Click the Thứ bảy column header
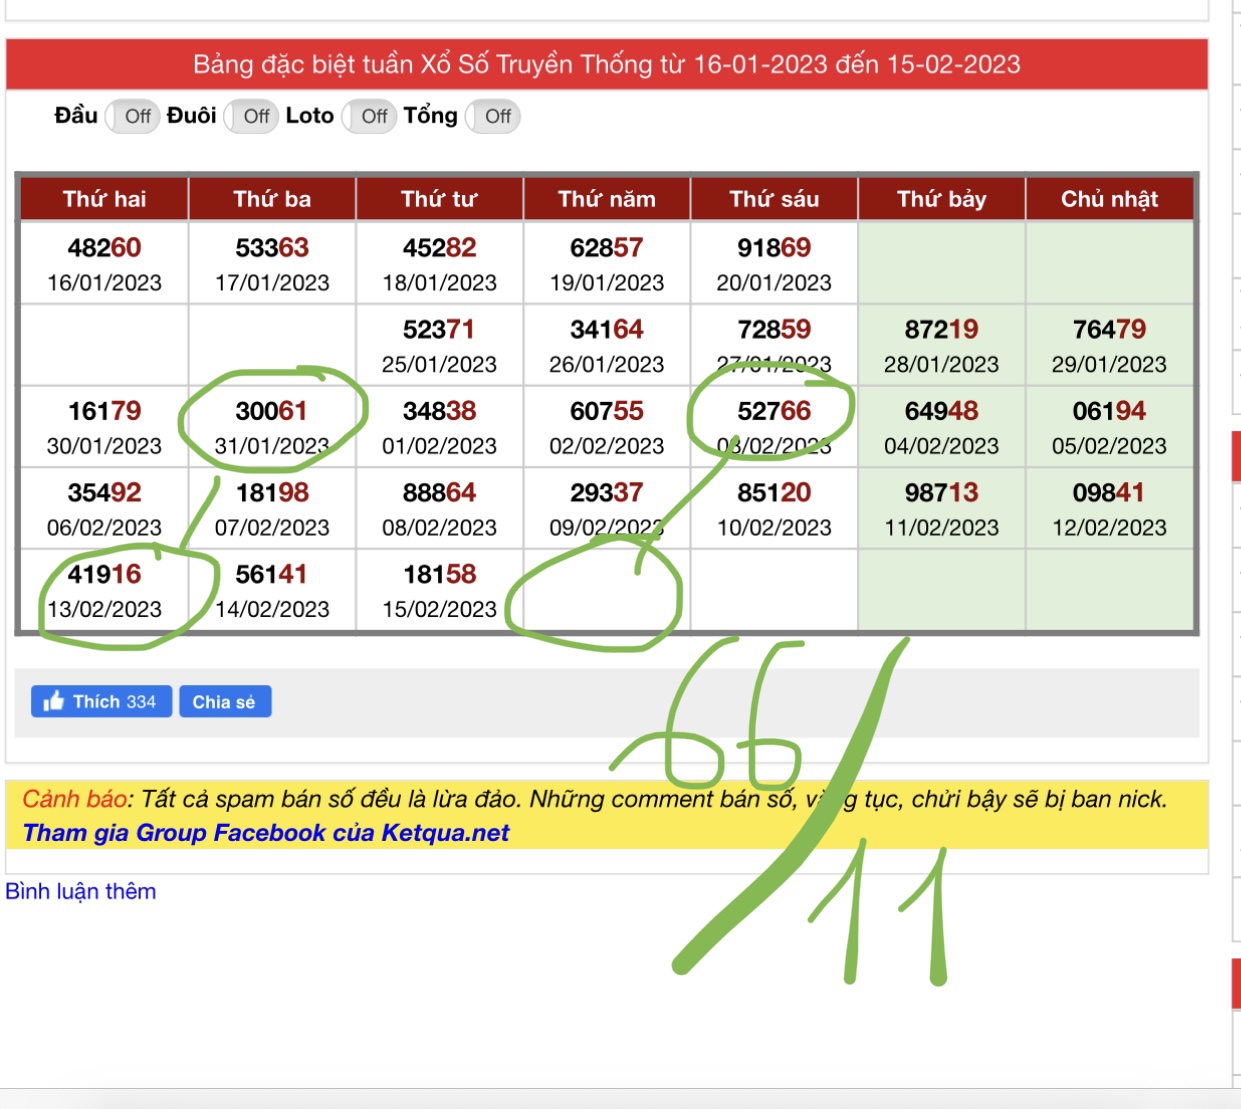Image resolution: width=1241 pixels, height=1109 pixels. [941, 199]
